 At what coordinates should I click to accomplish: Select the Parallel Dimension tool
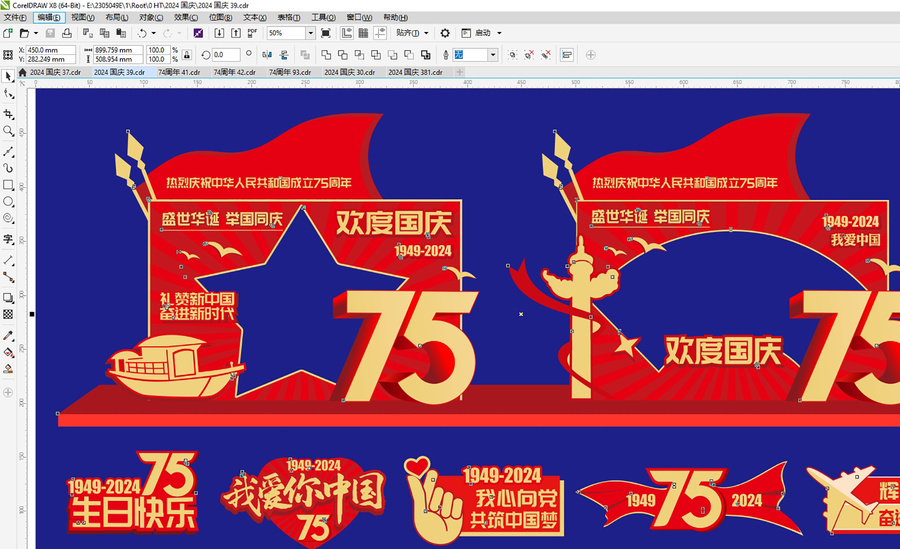coord(8,260)
